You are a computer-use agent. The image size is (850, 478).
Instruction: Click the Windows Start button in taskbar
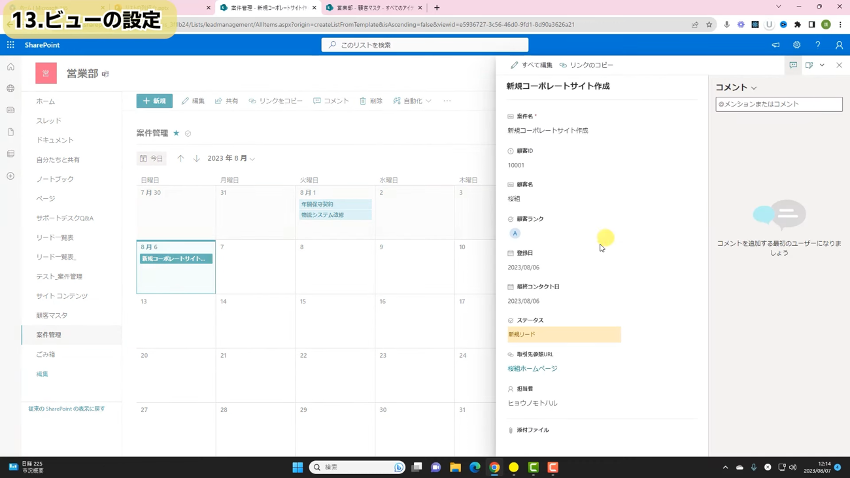(297, 467)
